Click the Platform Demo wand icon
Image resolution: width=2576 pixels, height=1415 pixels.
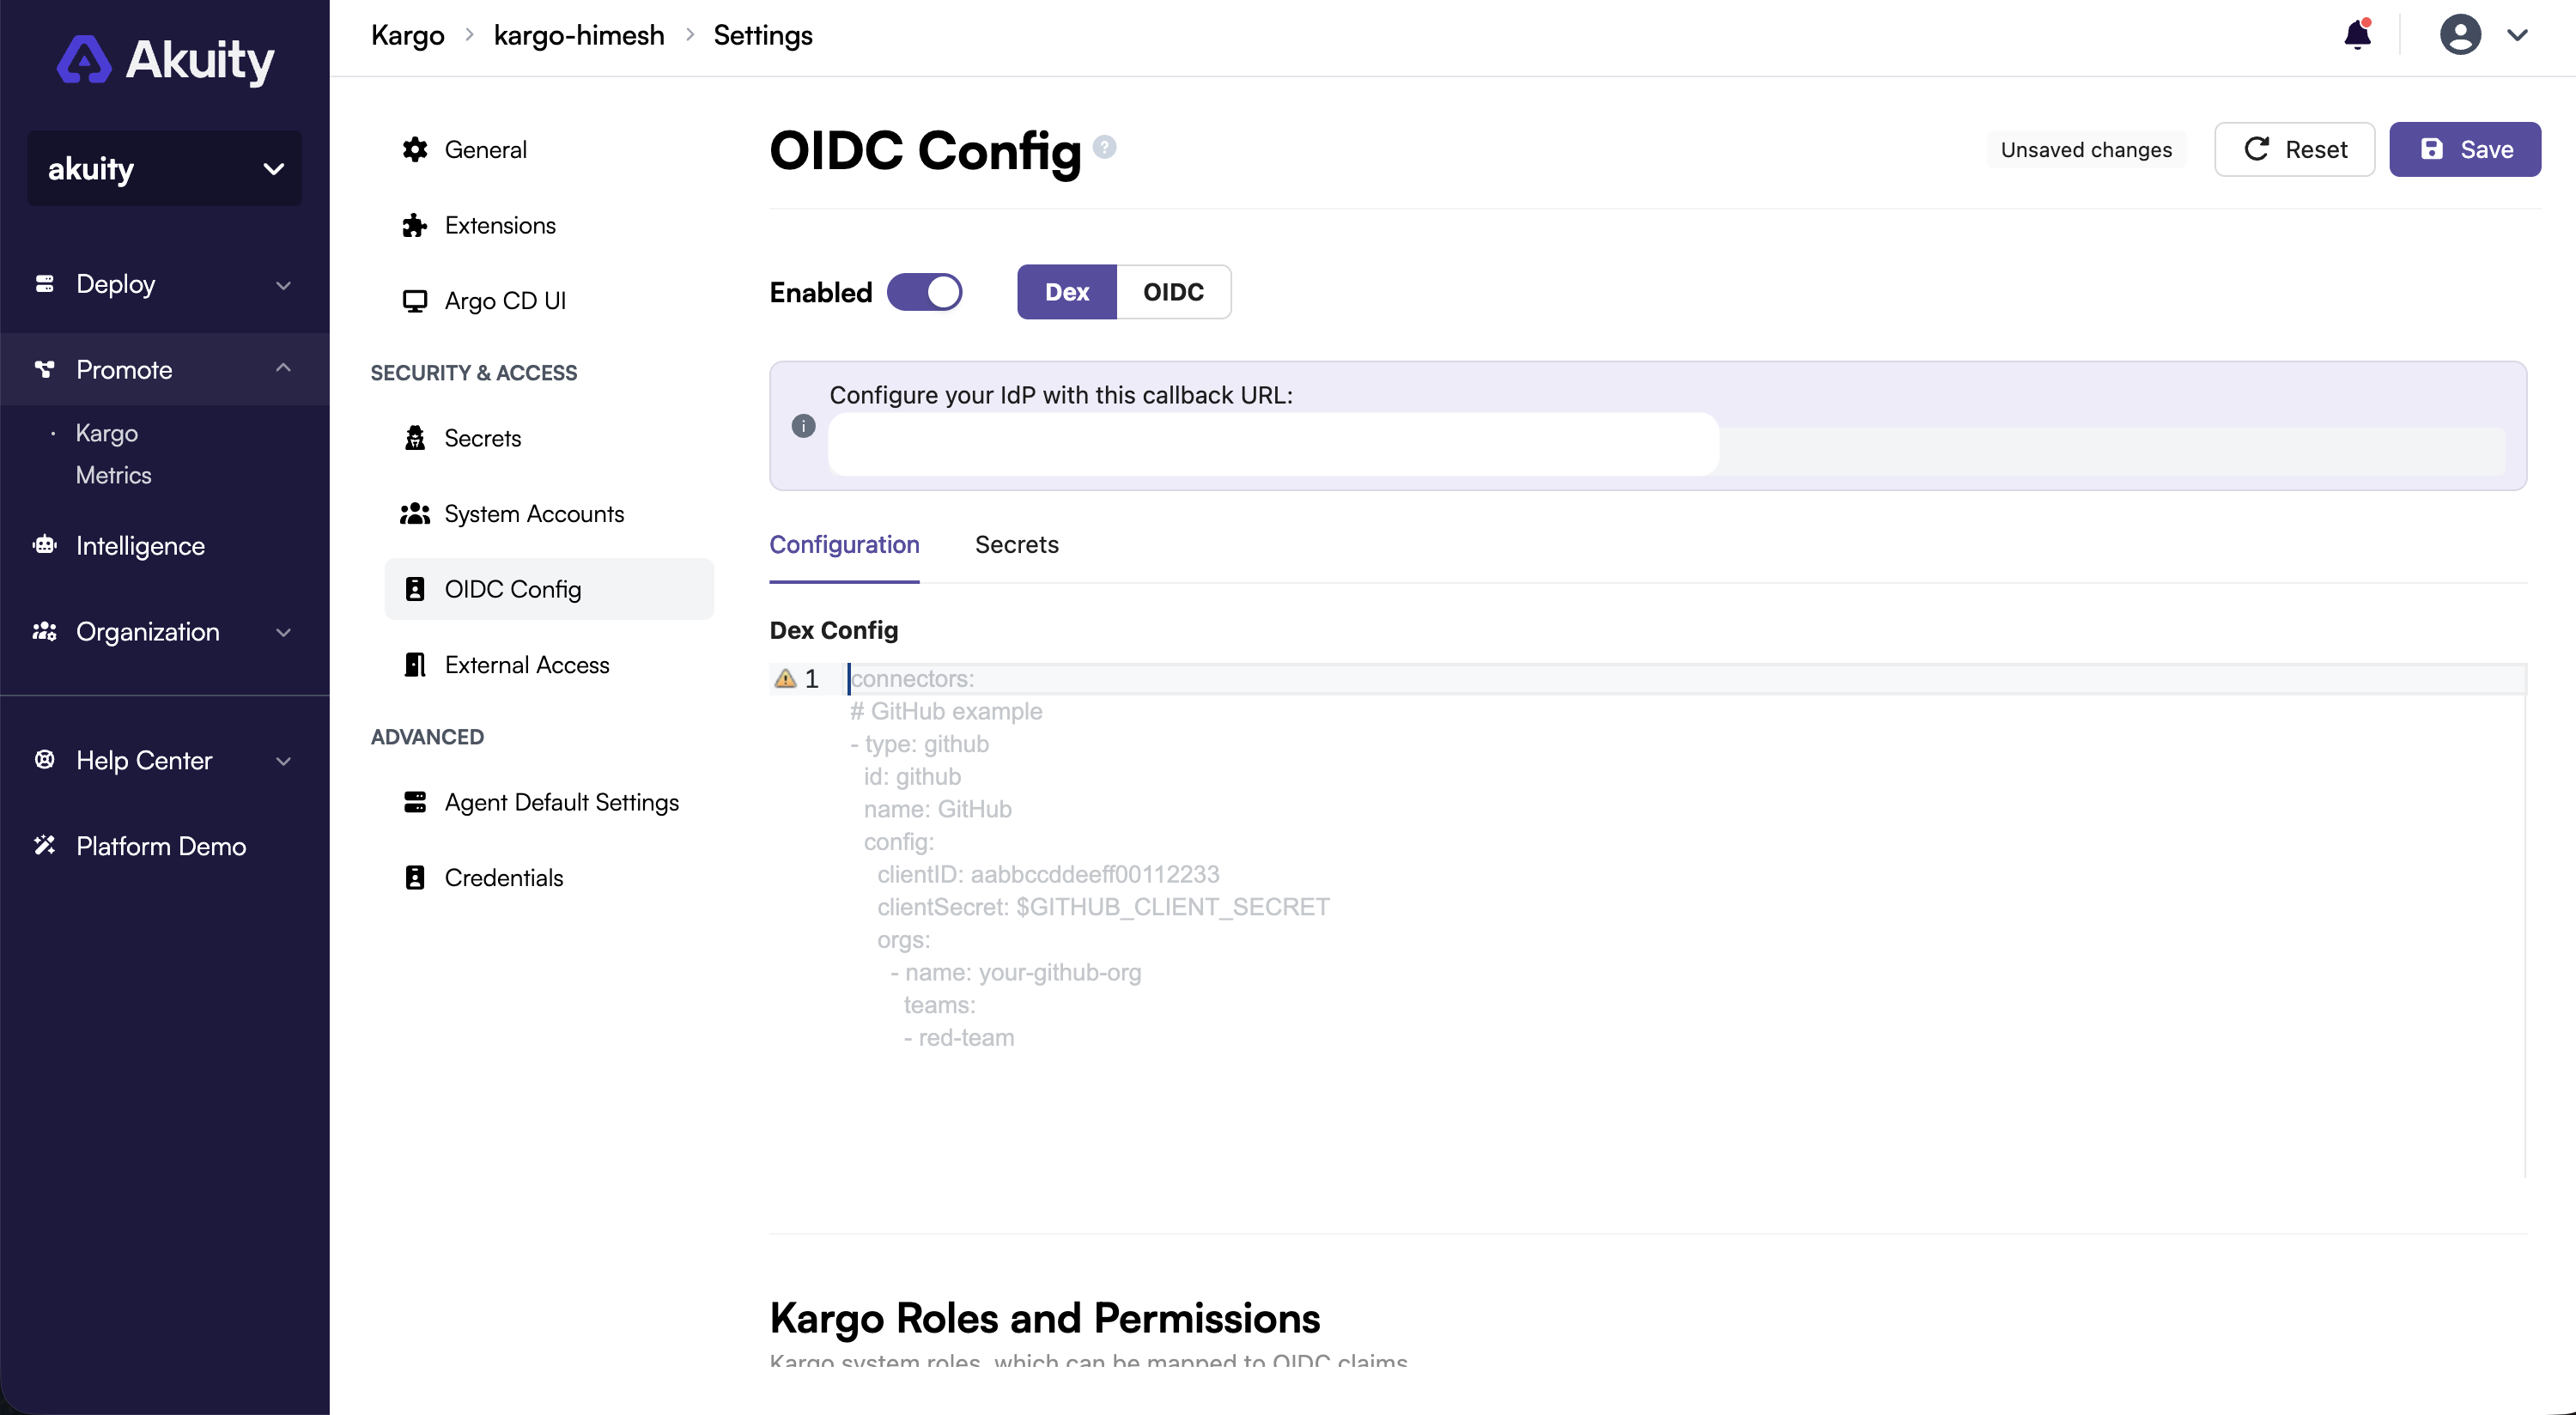(44, 846)
